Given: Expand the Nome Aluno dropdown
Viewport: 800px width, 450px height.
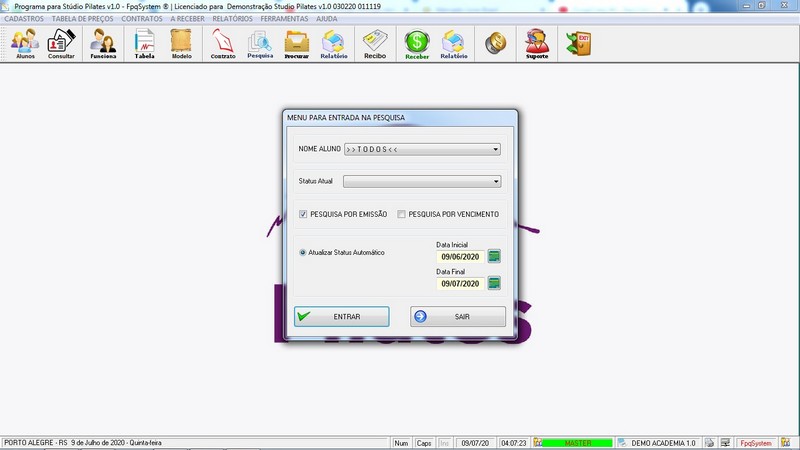Looking at the screenshot, I should click(x=495, y=149).
